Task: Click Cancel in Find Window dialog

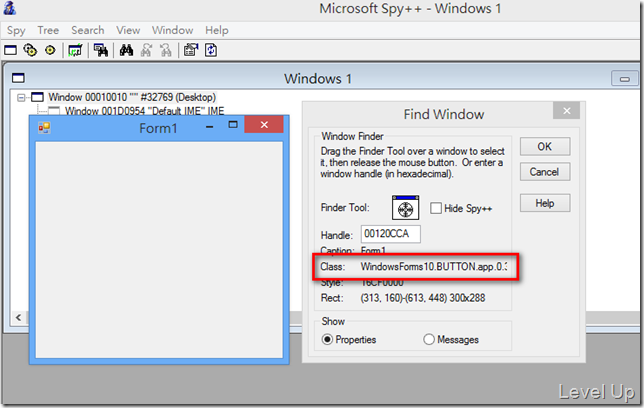Action: click(x=545, y=172)
